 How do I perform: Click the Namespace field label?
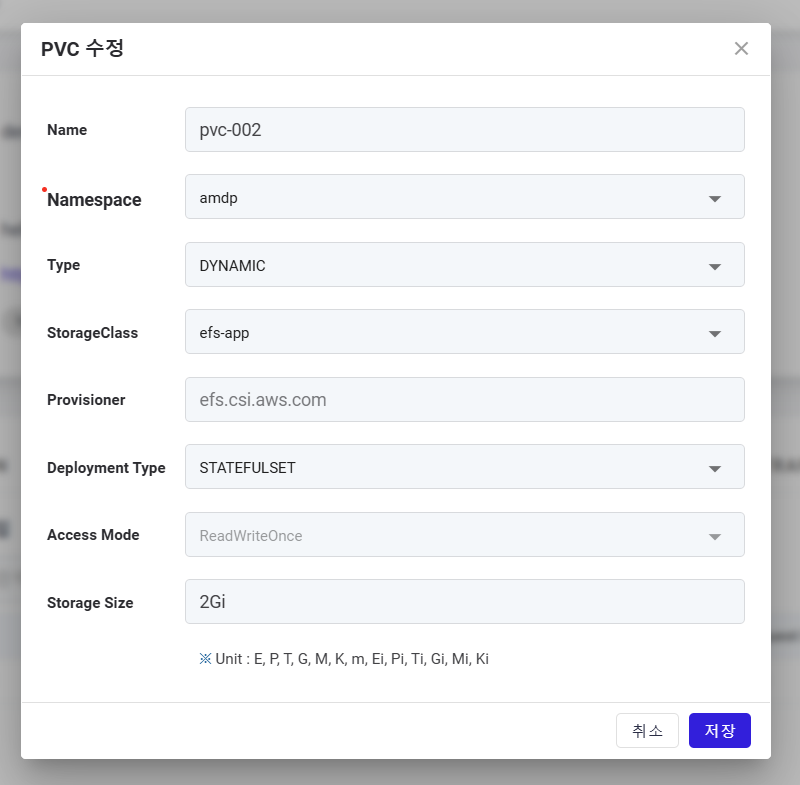pos(94,199)
